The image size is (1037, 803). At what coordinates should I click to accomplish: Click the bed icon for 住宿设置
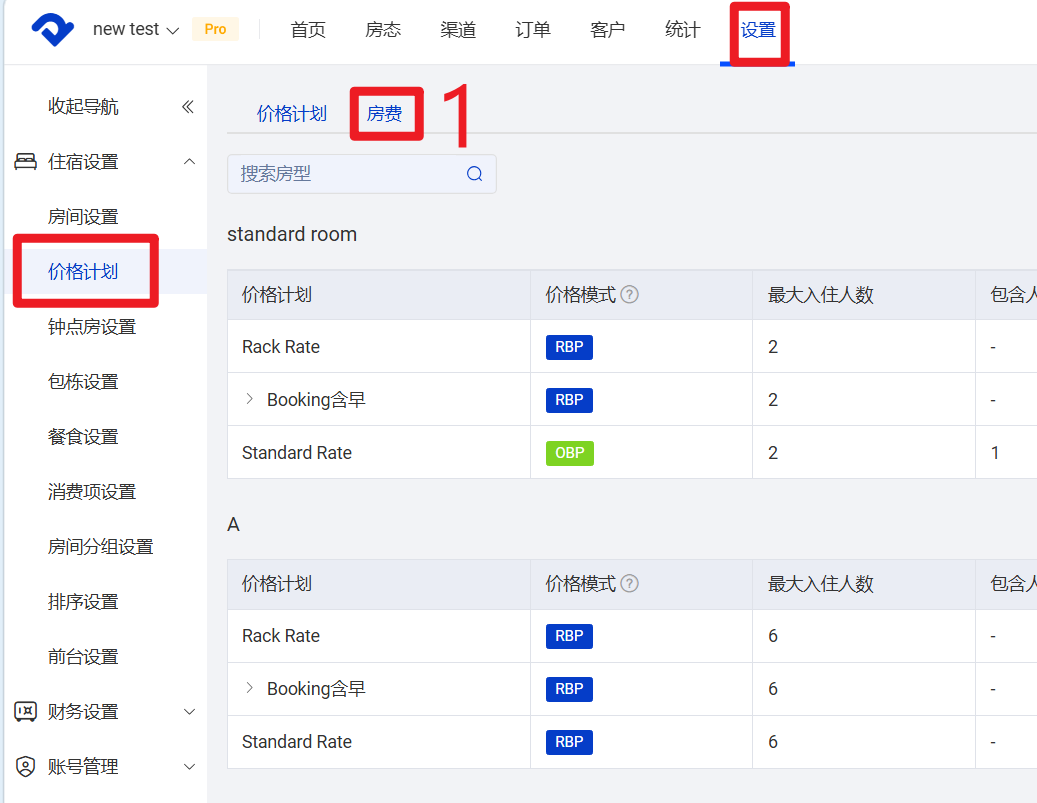25,161
